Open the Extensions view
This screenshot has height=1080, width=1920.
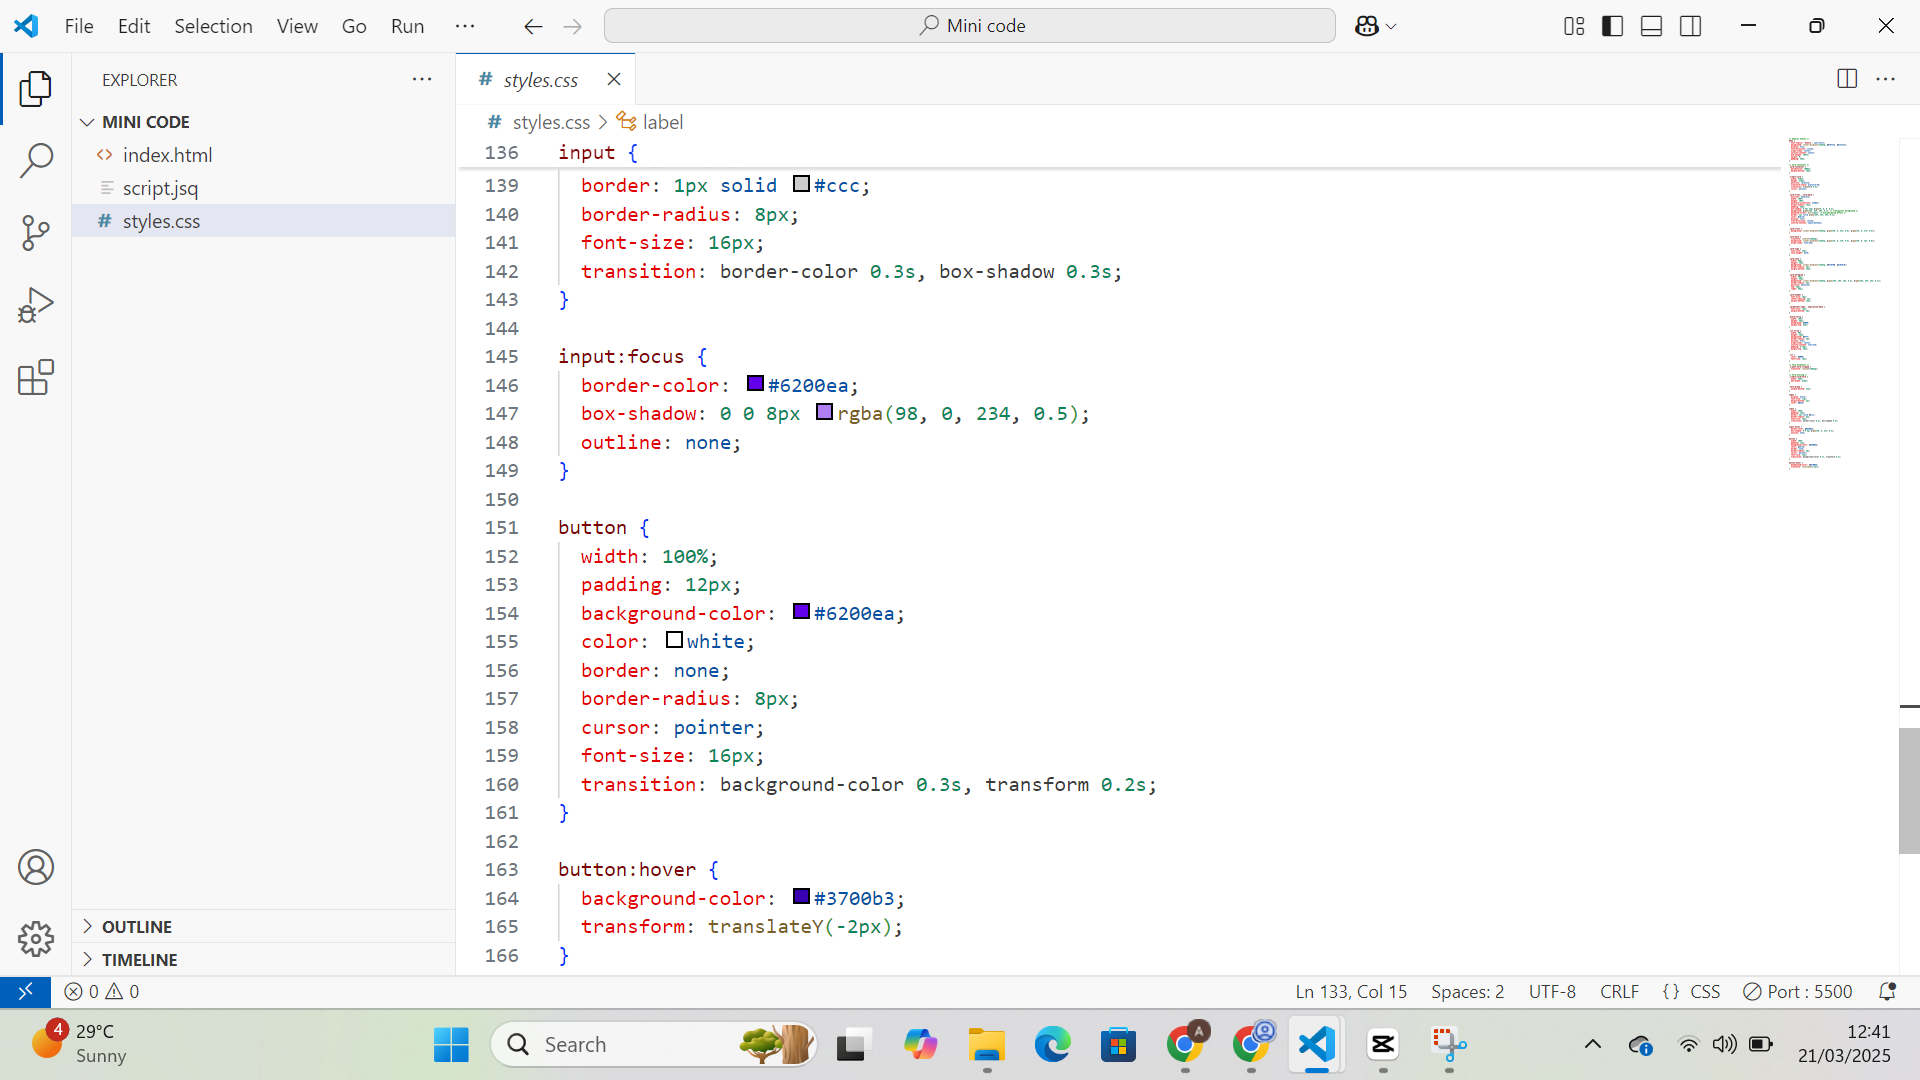pyautogui.click(x=36, y=377)
